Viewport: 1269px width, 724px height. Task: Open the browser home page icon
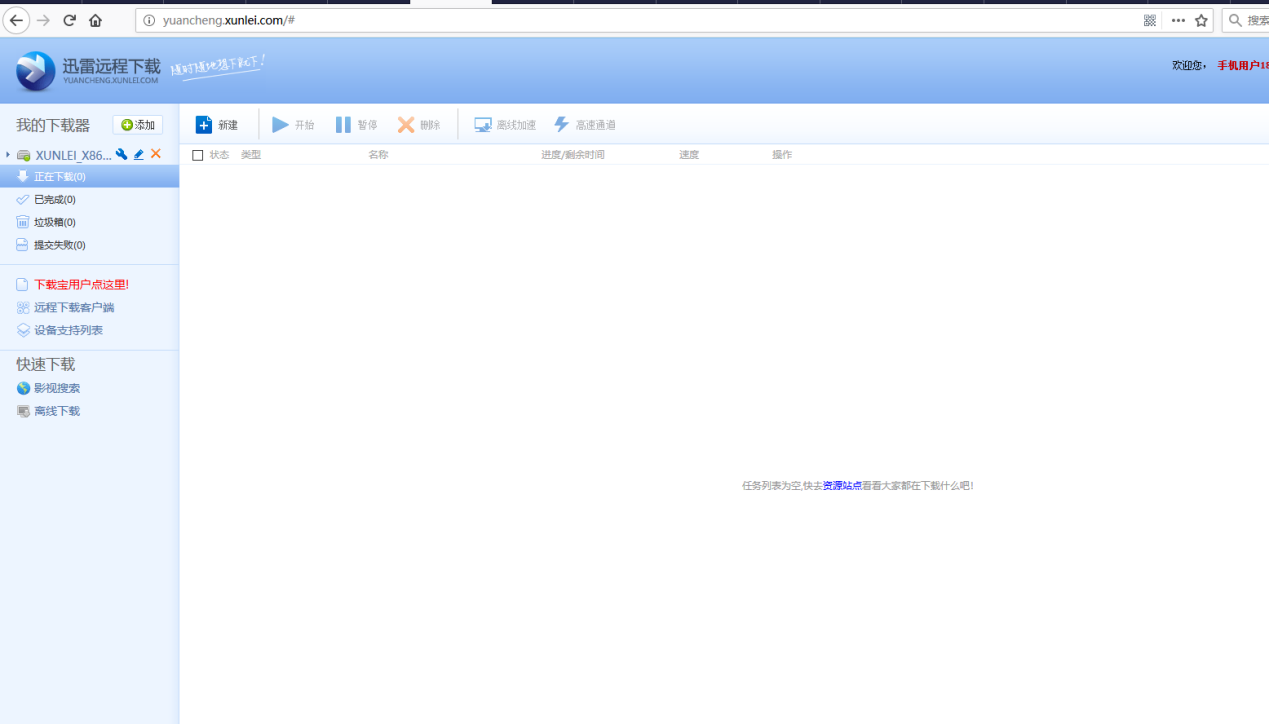coord(95,20)
